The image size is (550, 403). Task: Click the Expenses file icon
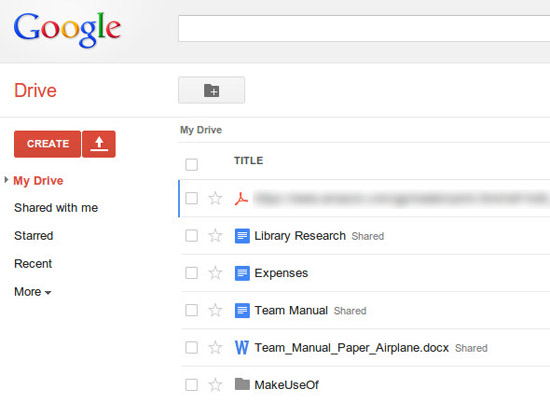coord(242,273)
